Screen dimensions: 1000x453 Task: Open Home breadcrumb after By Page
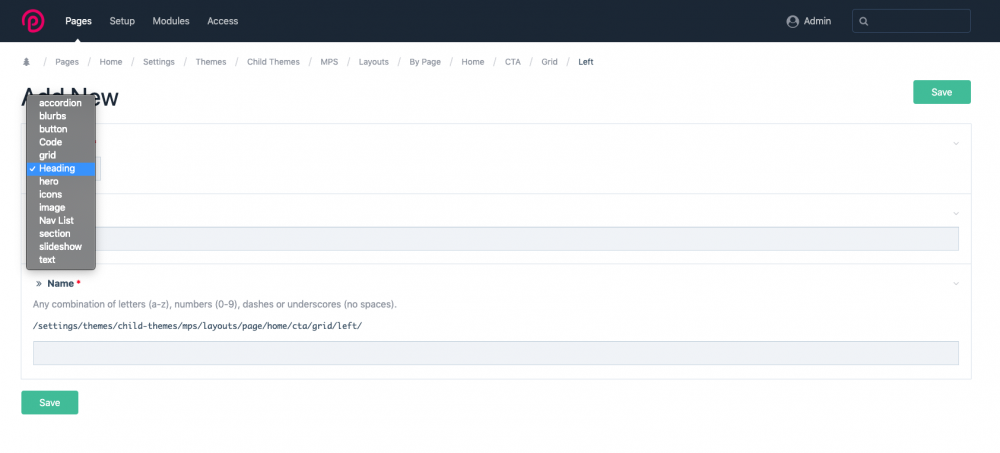tap(473, 62)
